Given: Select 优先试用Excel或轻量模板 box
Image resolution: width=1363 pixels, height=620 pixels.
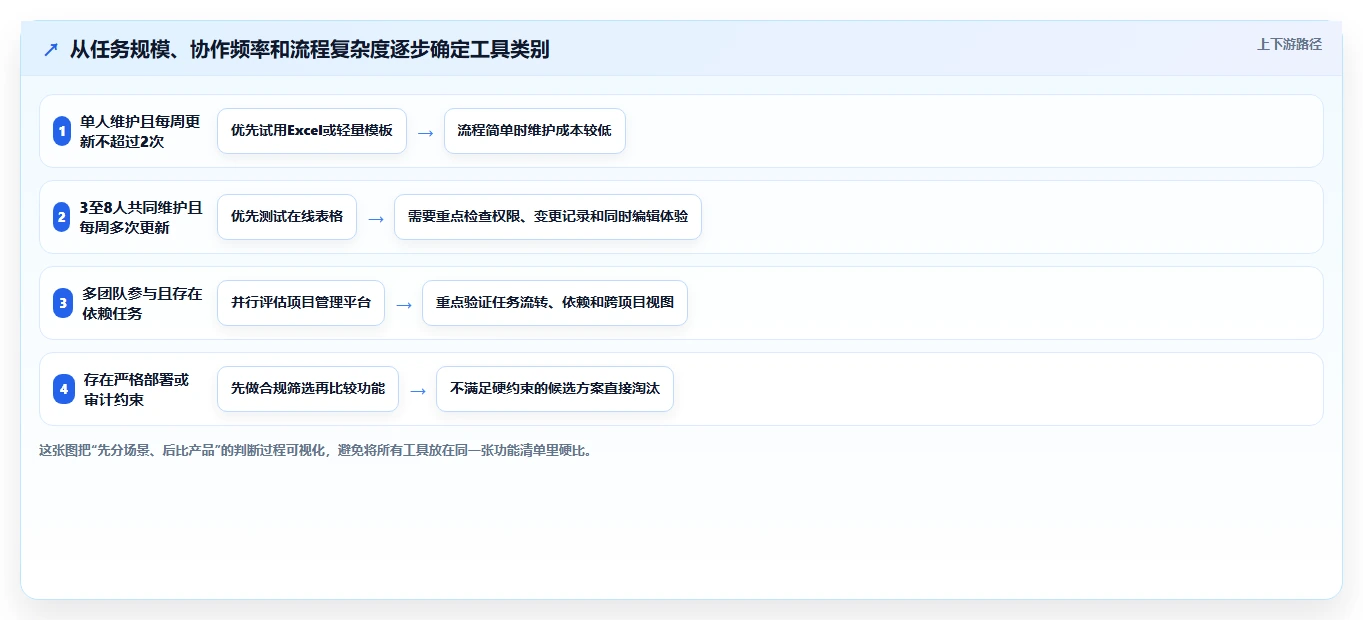Looking at the screenshot, I should [x=312, y=131].
